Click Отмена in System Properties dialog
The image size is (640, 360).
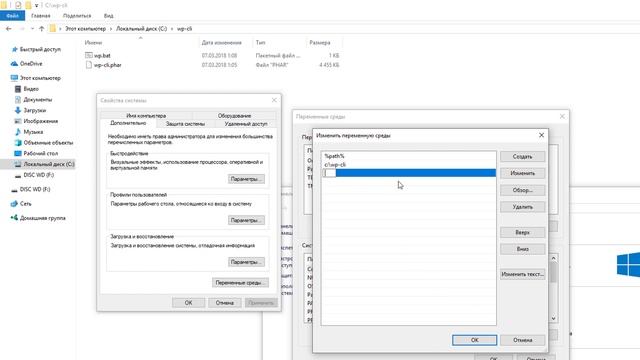(x=224, y=303)
